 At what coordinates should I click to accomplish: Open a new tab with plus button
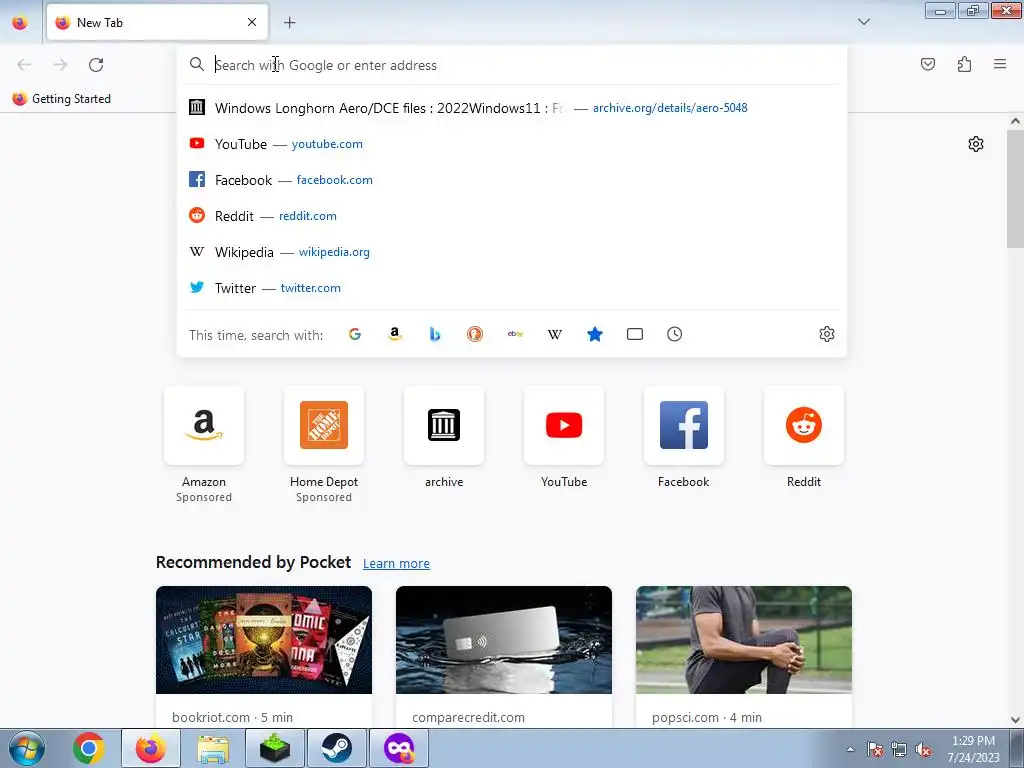(289, 22)
